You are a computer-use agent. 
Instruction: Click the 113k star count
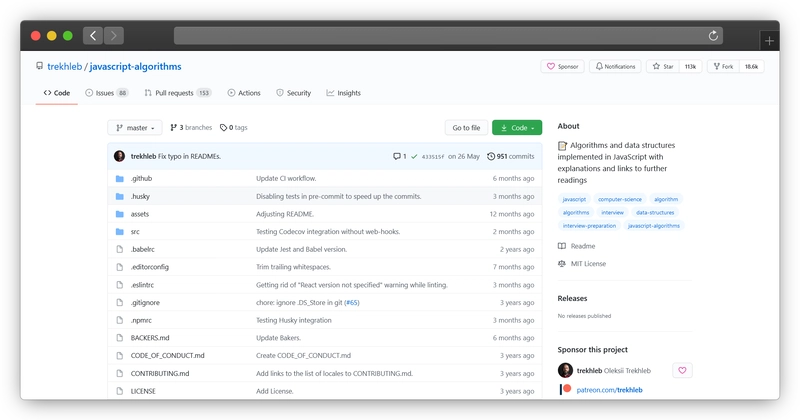[x=690, y=66]
